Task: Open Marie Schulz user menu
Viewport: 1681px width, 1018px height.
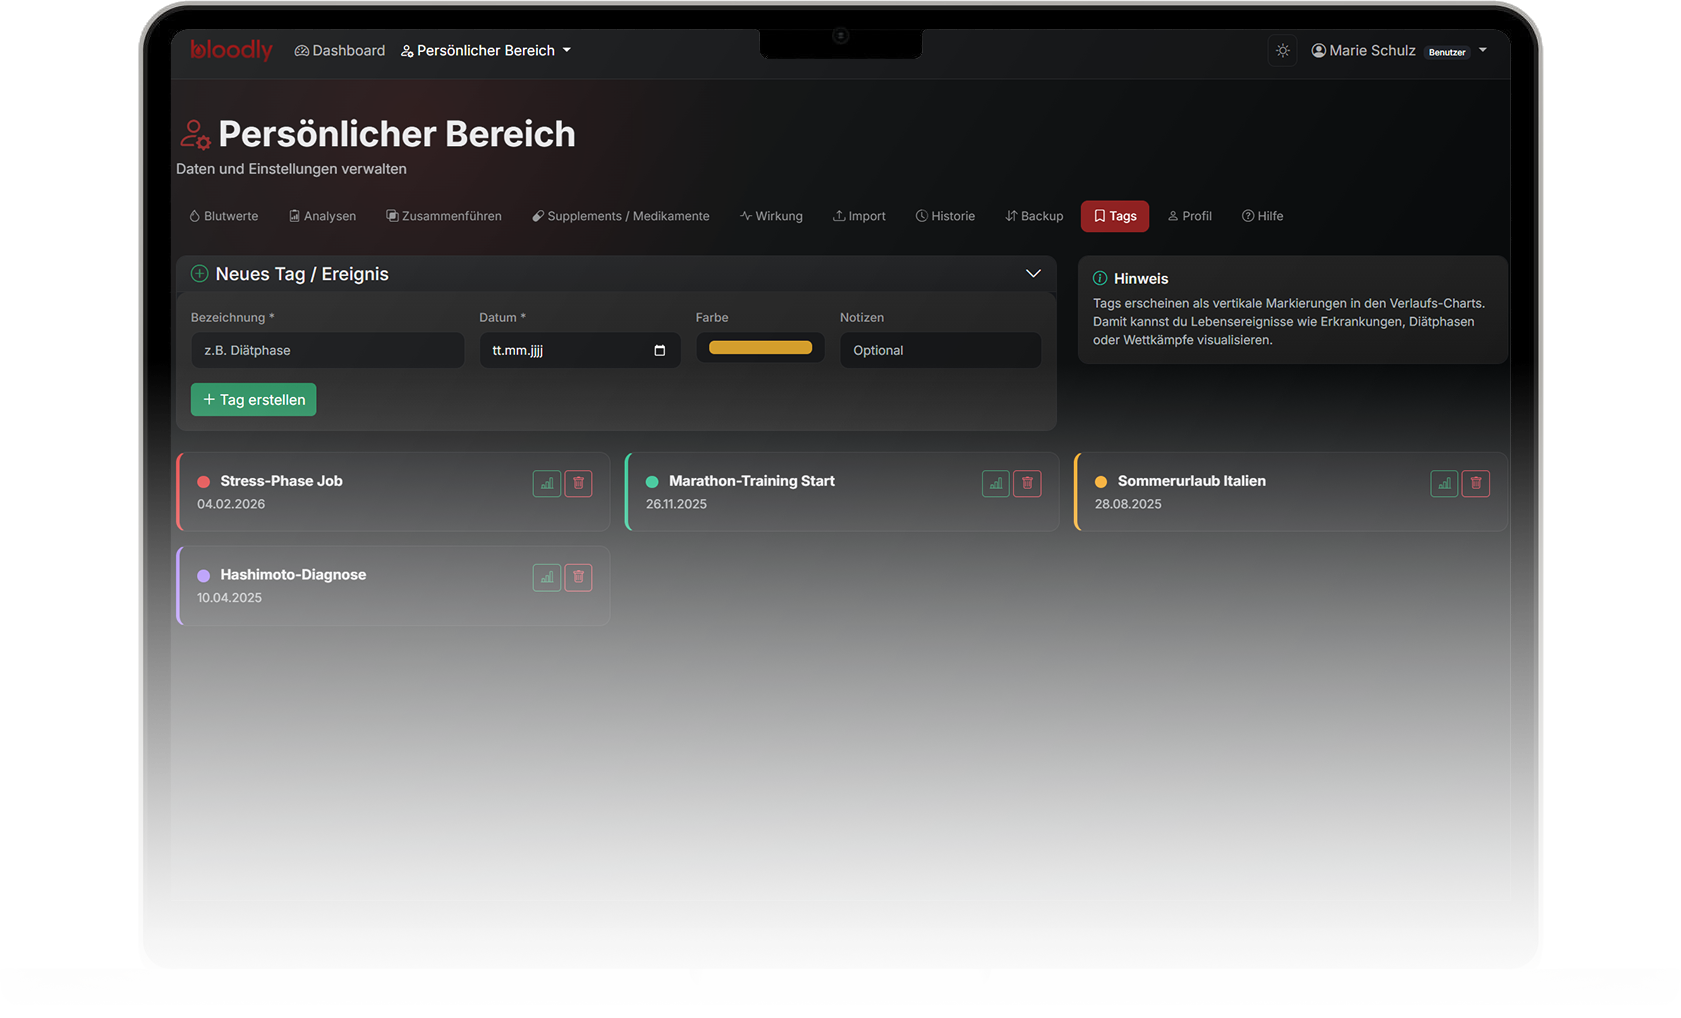Action: (x=1398, y=51)
